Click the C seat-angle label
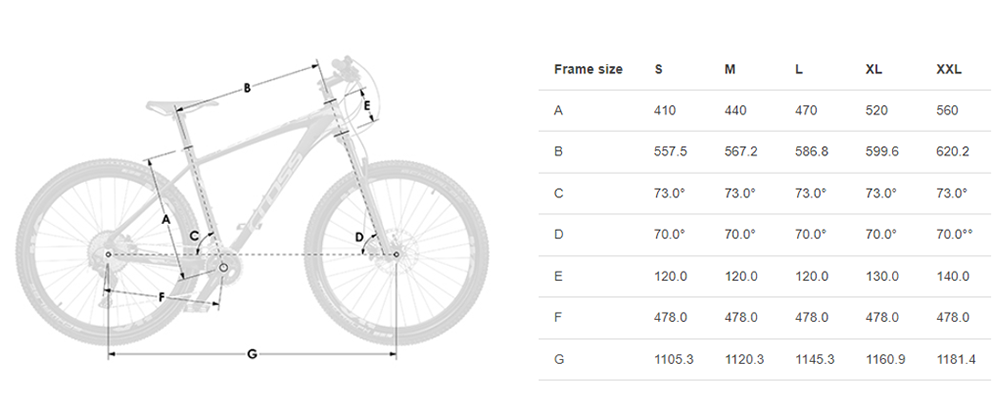The height and width of the screenshot is (400, 1000). pos(195,237)
